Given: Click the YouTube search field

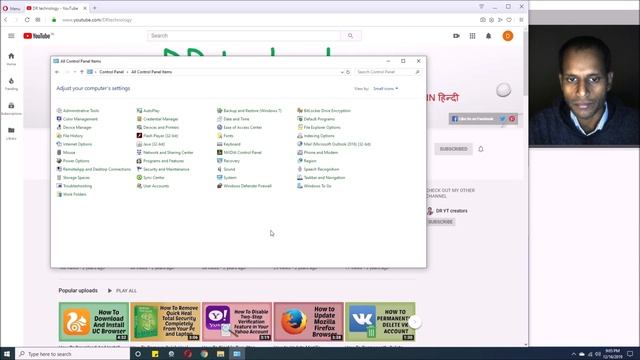Looking at the screenshot, I should 244,36.
